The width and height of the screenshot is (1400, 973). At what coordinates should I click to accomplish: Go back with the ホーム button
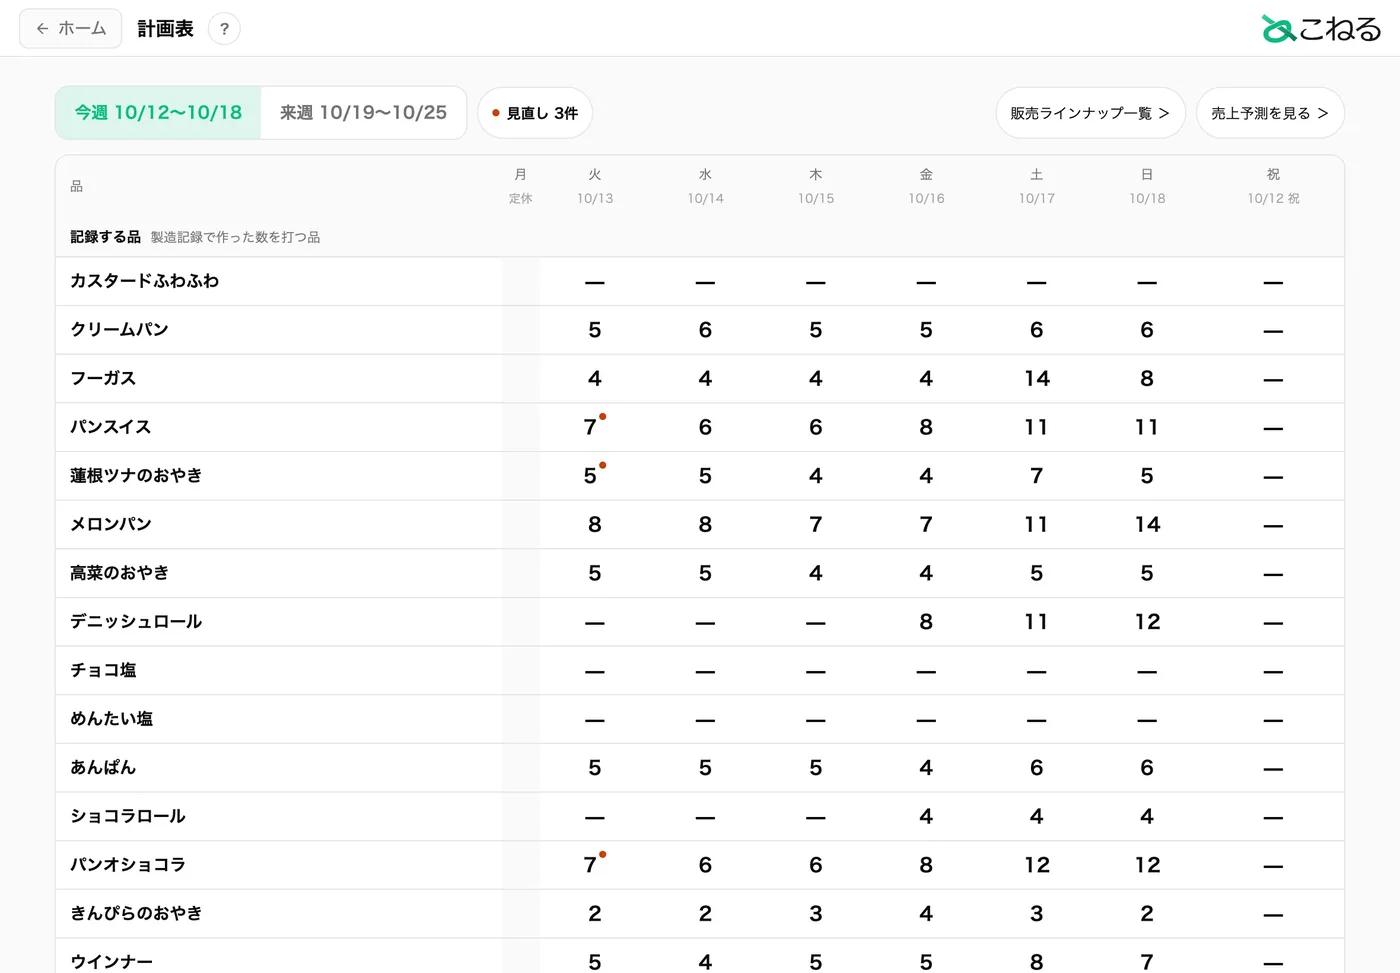point(71,29)
